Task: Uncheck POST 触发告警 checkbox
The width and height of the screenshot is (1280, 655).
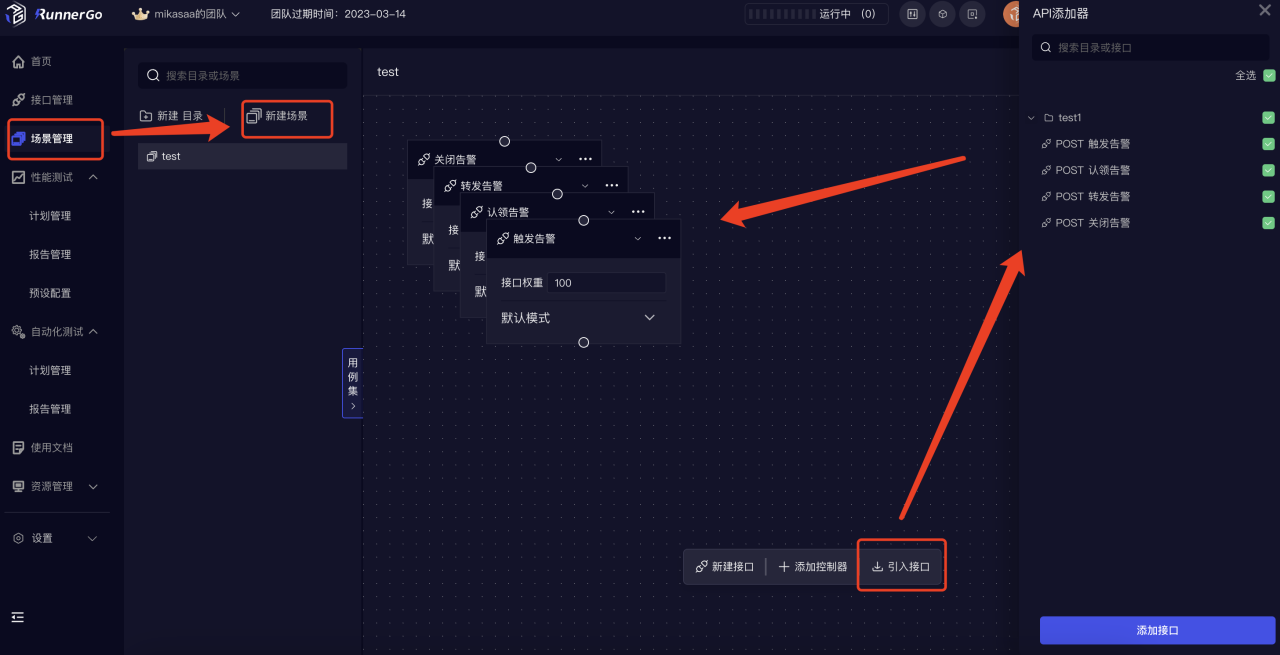Action: click(1268, 144)
